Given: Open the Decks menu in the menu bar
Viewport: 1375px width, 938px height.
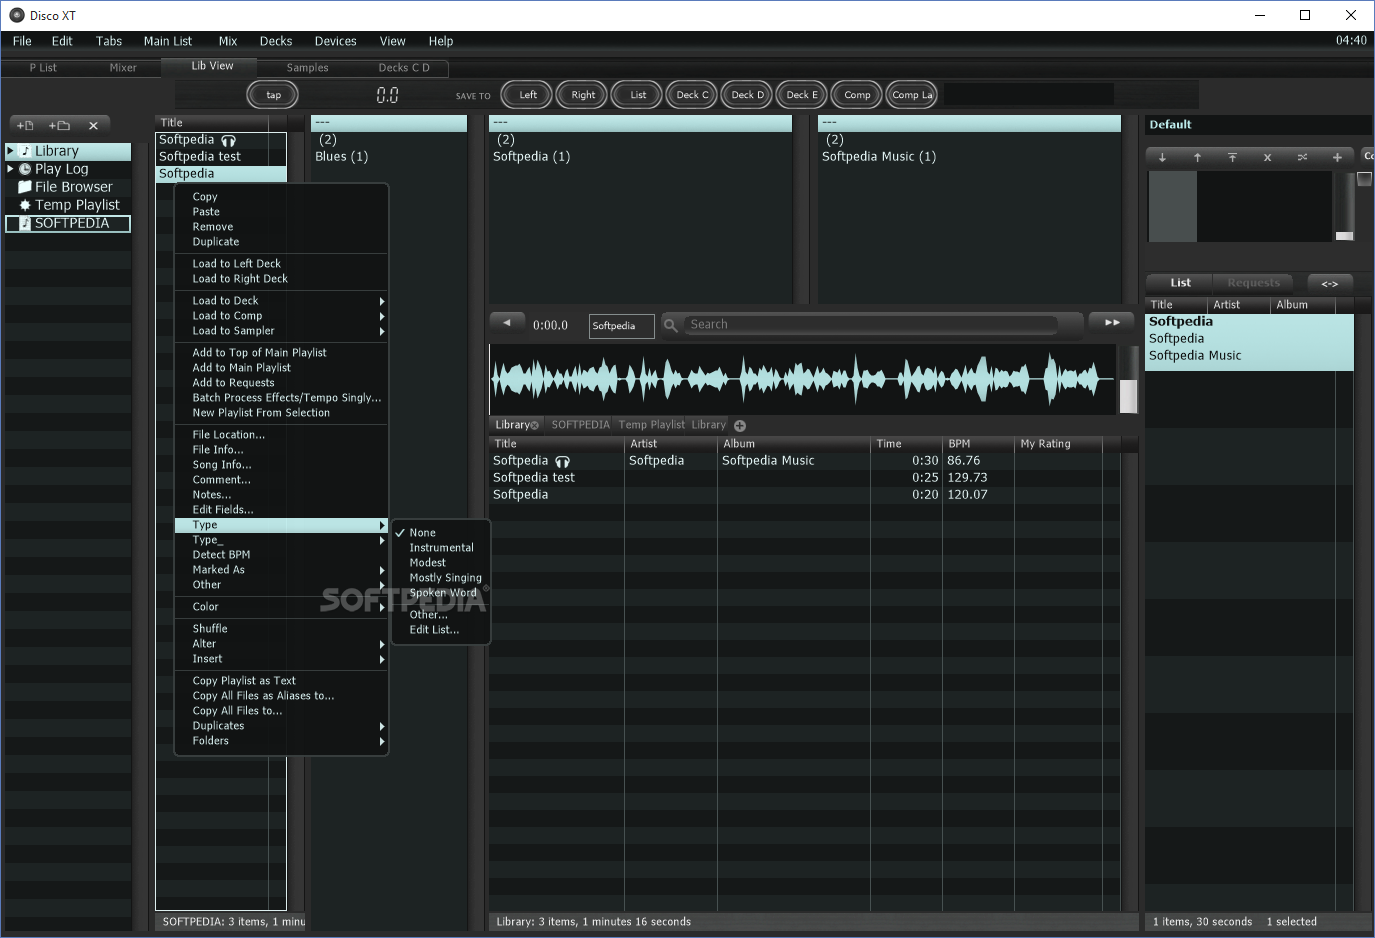Looking at the screenshot, I should [x=276, y=41].
